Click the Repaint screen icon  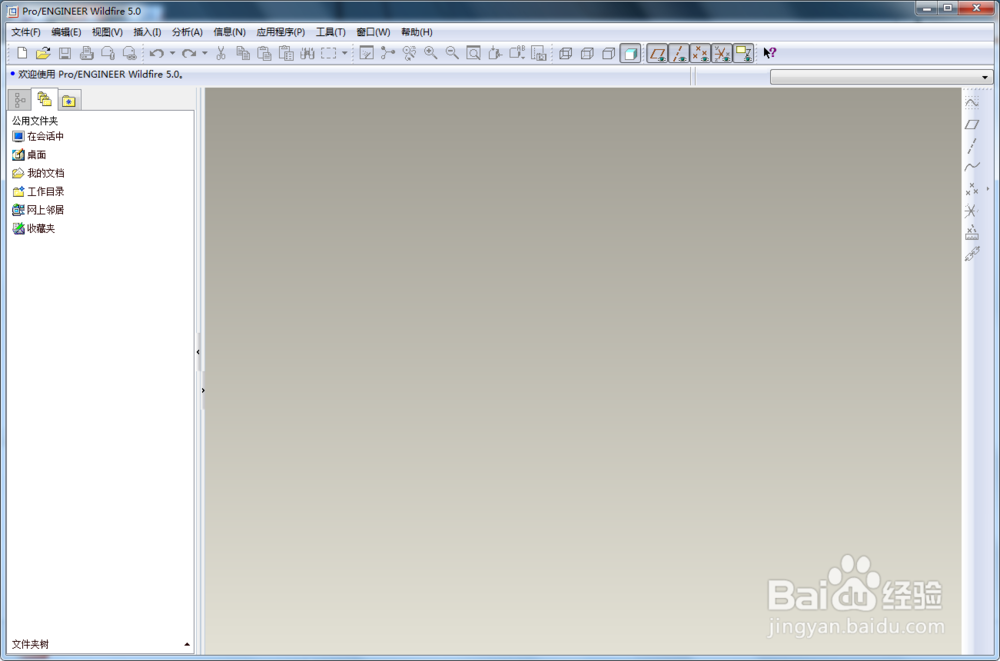367,54
